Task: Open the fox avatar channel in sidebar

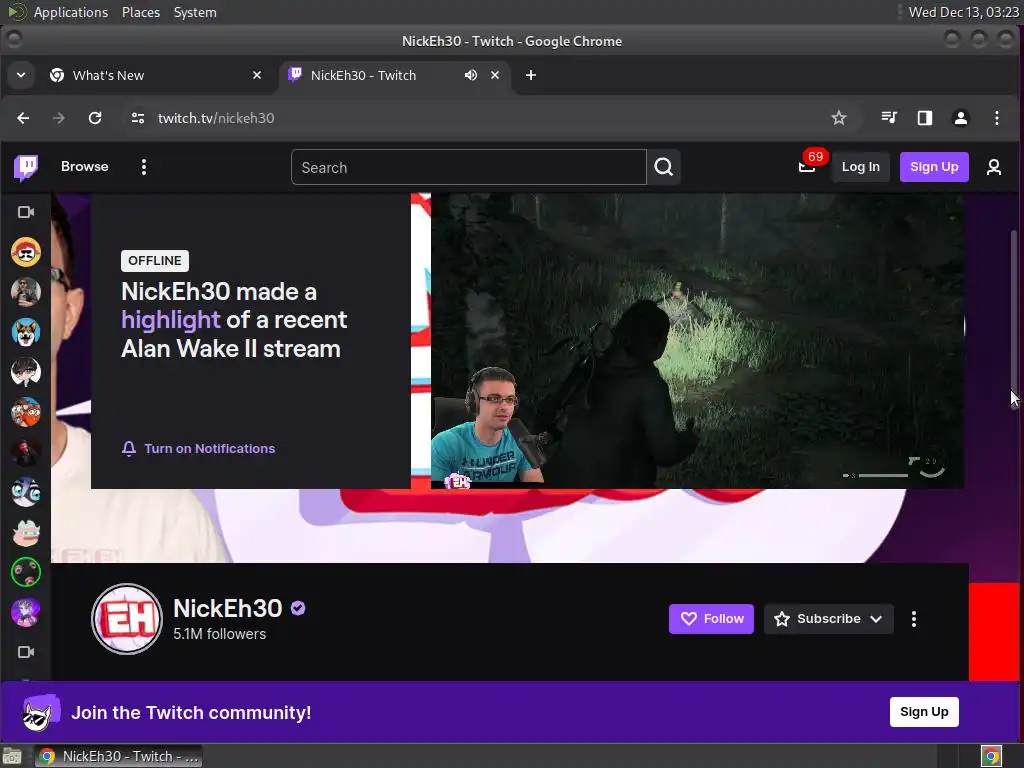Action: pyautogui.click(x=26, y=332)
